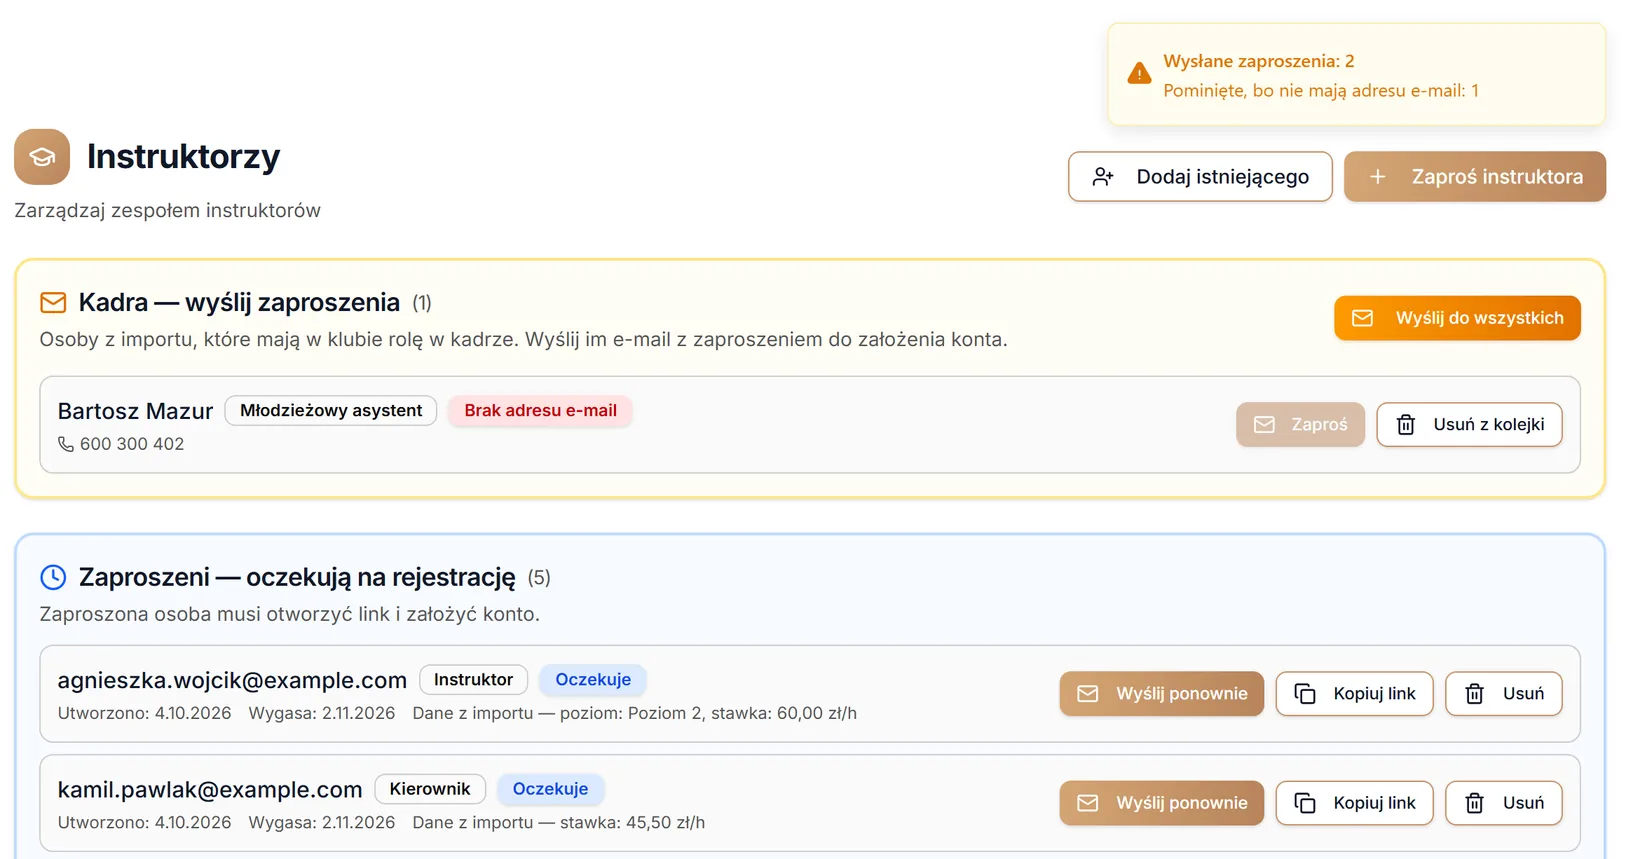Click import details with stawka 45,50 zł/h
This screenshot has height=859, width=1640.
[559, 823]
